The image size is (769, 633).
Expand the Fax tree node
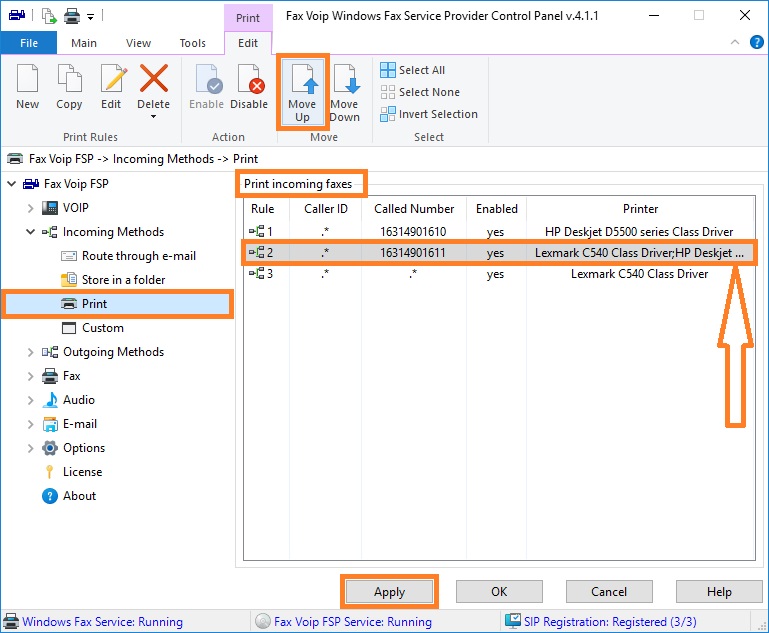(x=30, y=376)
